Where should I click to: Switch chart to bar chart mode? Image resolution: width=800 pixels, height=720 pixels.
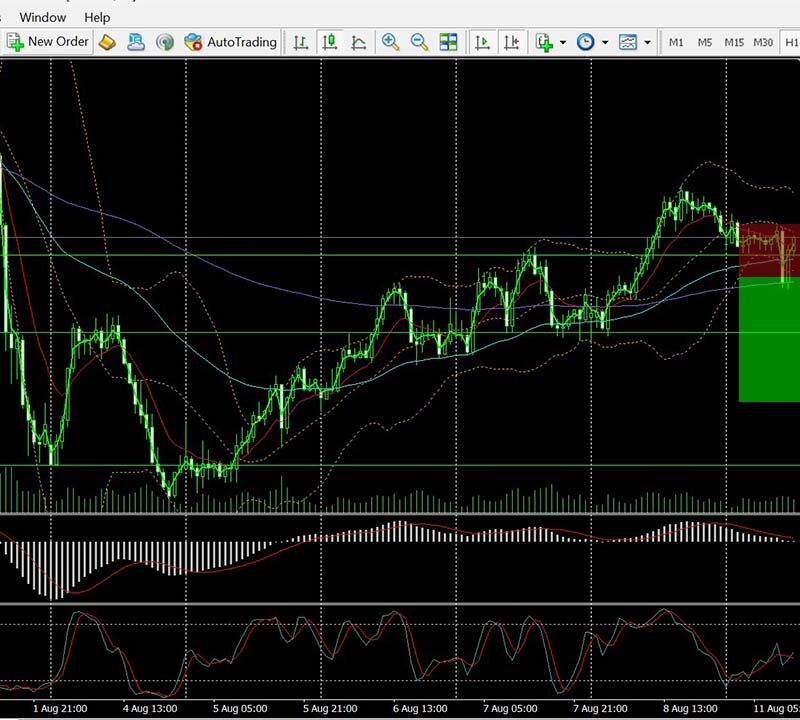[x=301, y=42]
